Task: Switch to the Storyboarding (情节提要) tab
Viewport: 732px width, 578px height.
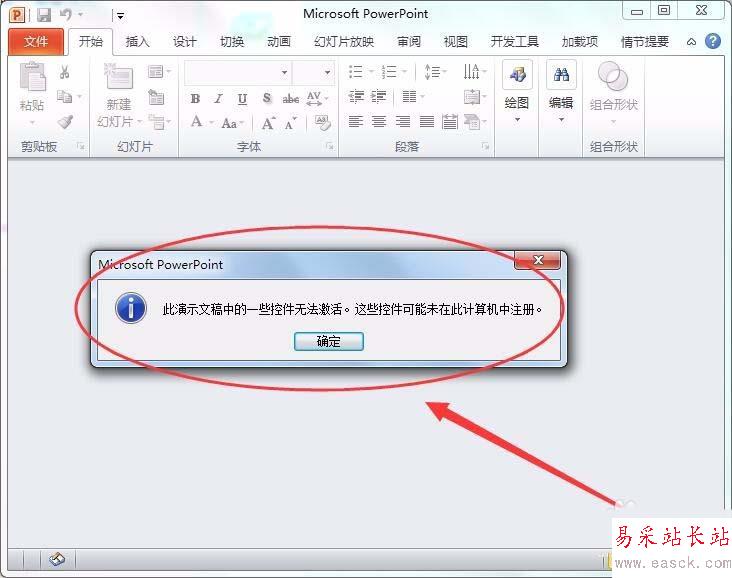Action: coord(645,42)
